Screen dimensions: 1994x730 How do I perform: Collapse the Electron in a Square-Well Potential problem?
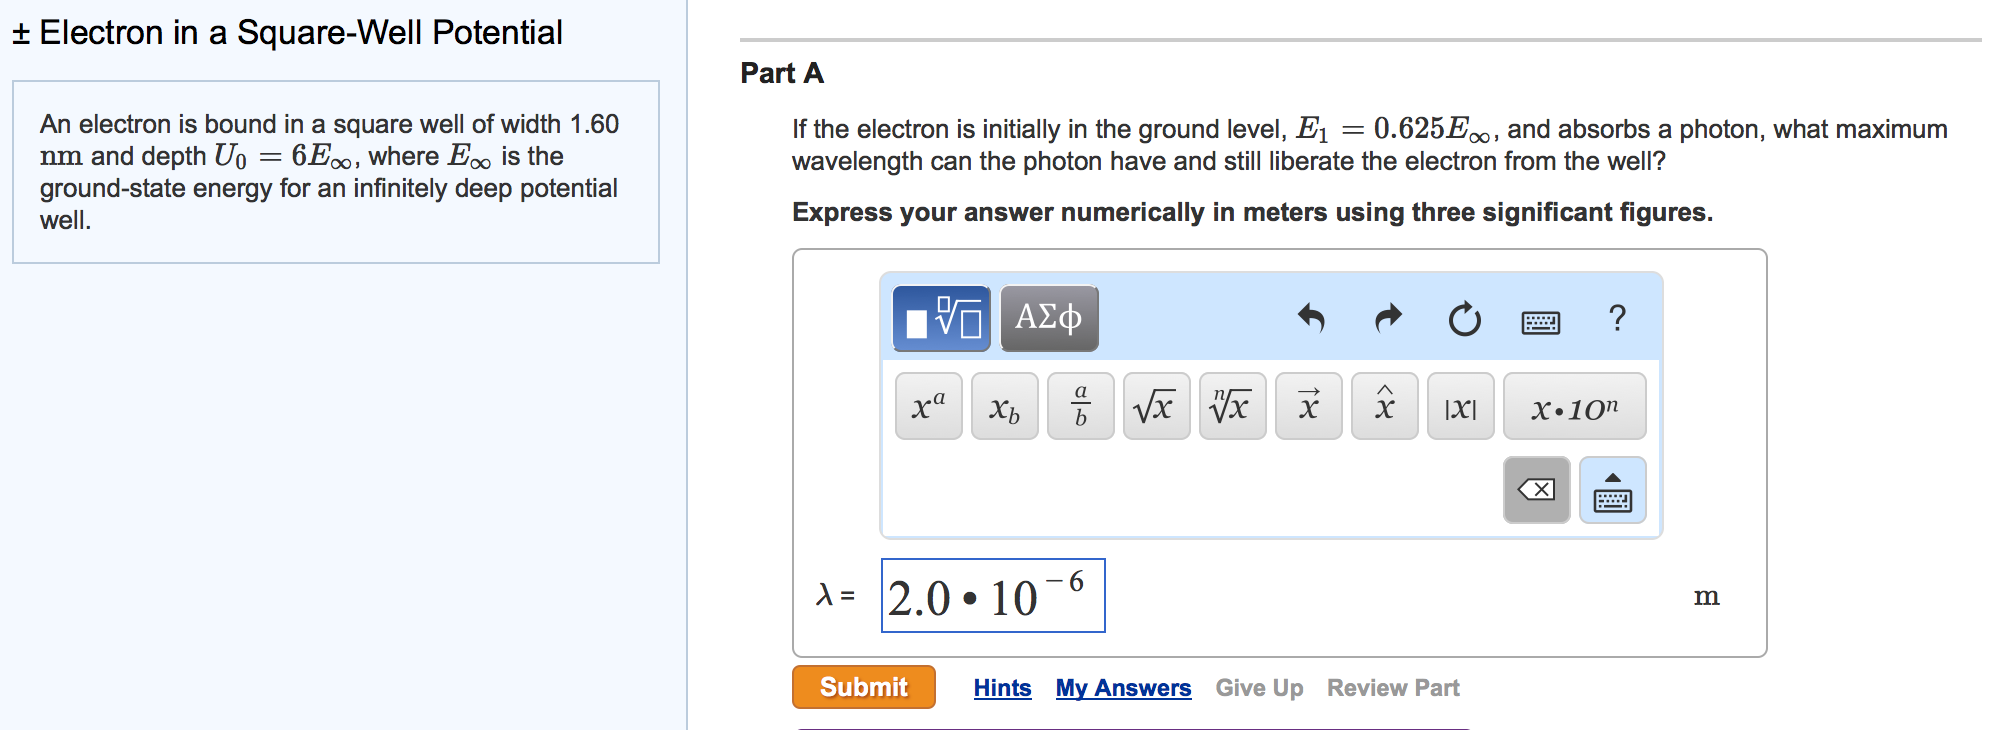20,31
